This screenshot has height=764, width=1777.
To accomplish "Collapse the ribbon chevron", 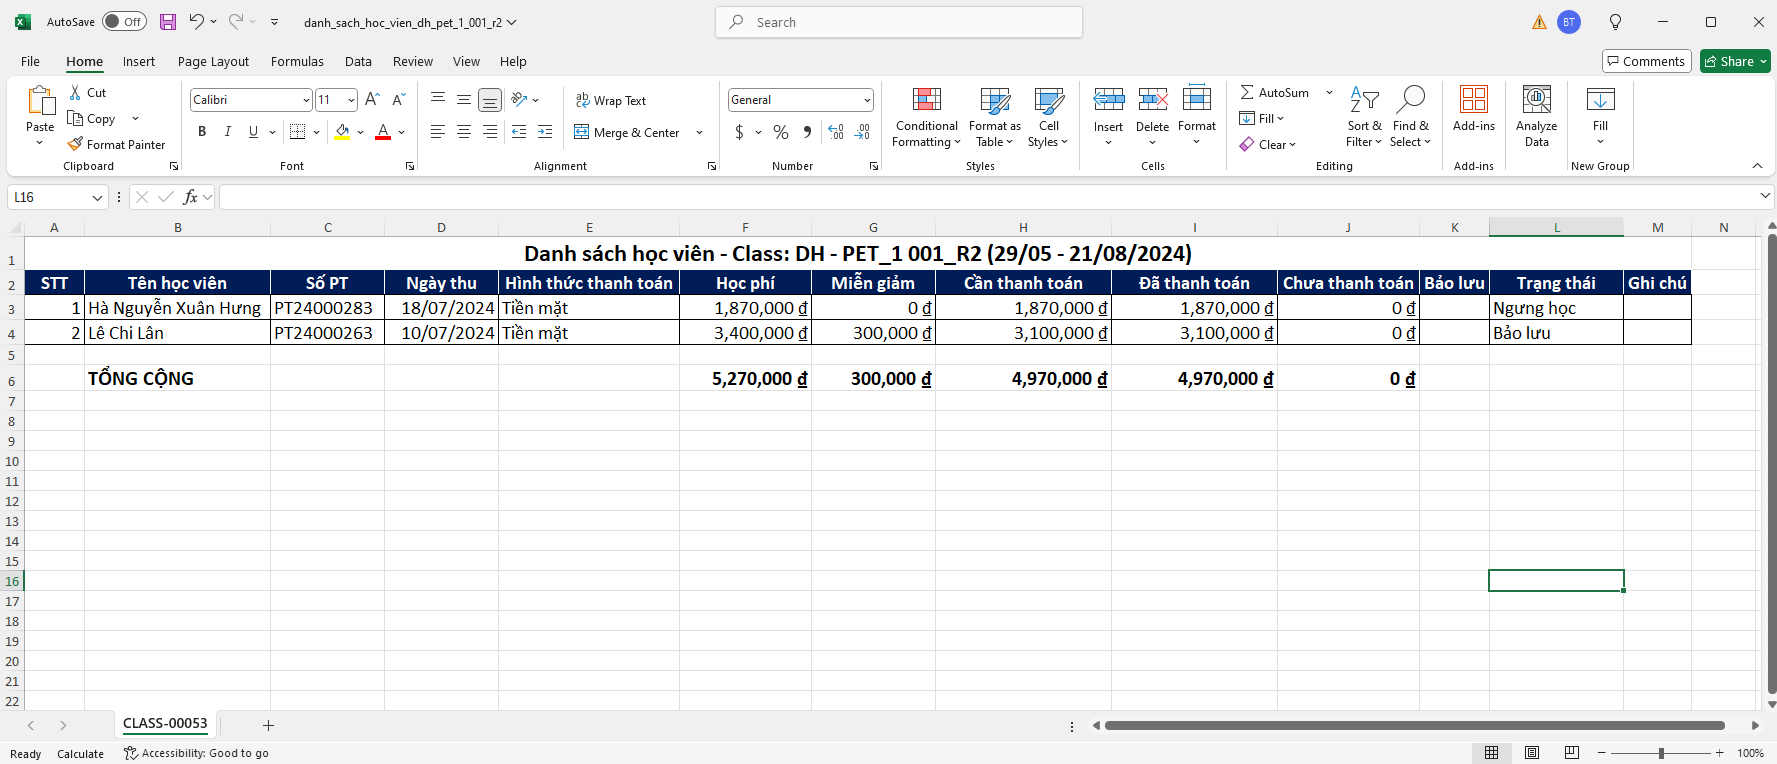I will click(x=1757, y=166).
